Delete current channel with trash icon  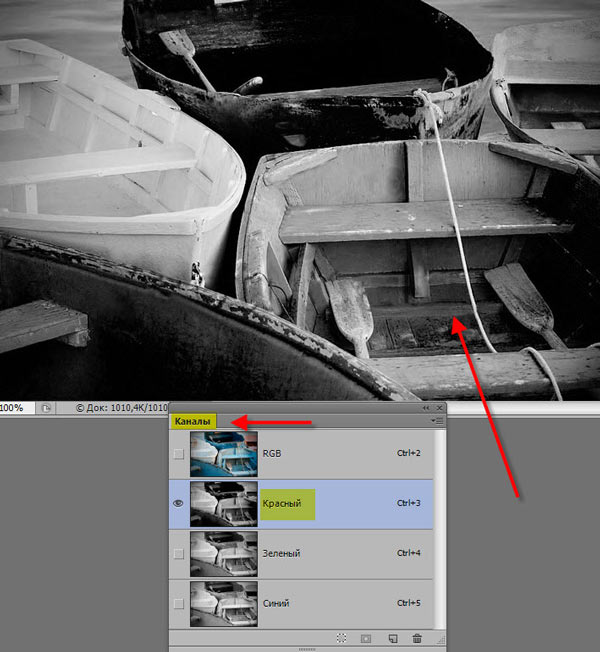pos(417,638)
